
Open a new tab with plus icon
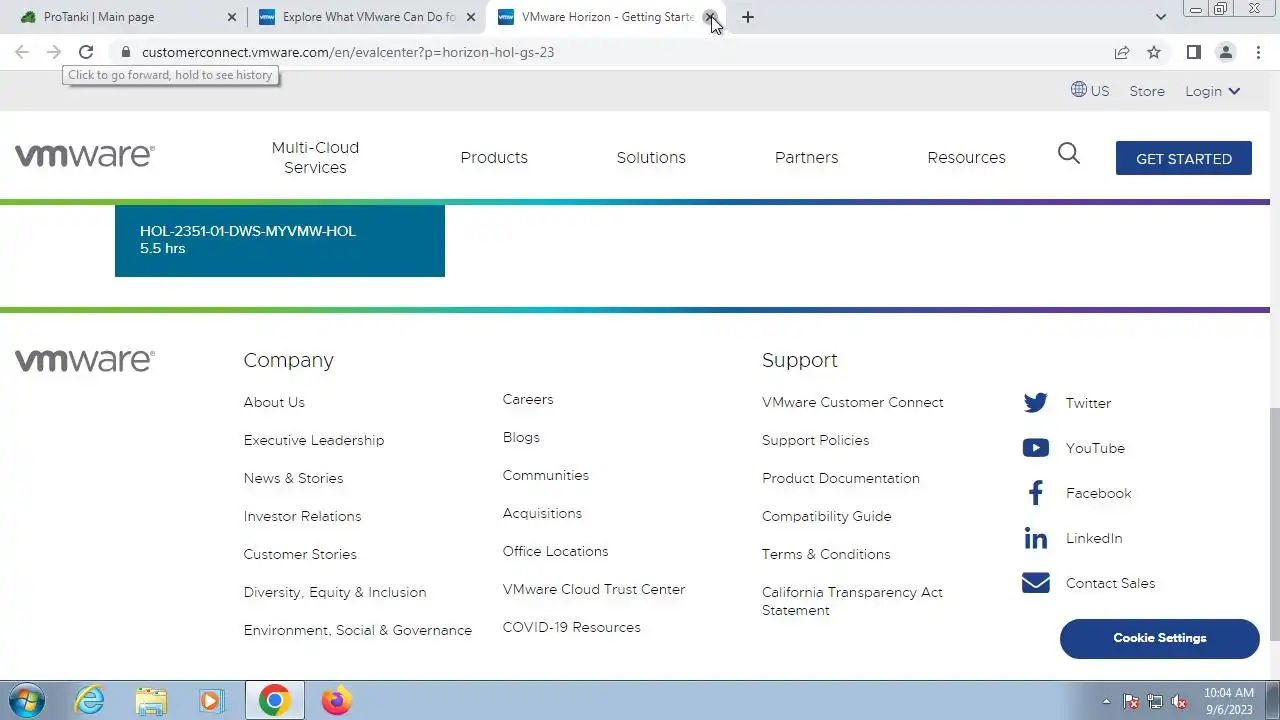click(x=748, y=17)
